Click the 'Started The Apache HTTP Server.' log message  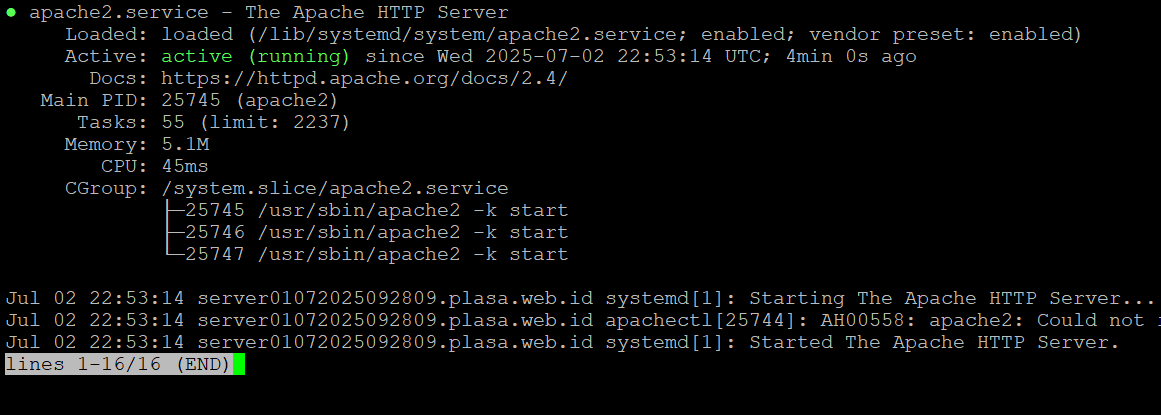934,342
